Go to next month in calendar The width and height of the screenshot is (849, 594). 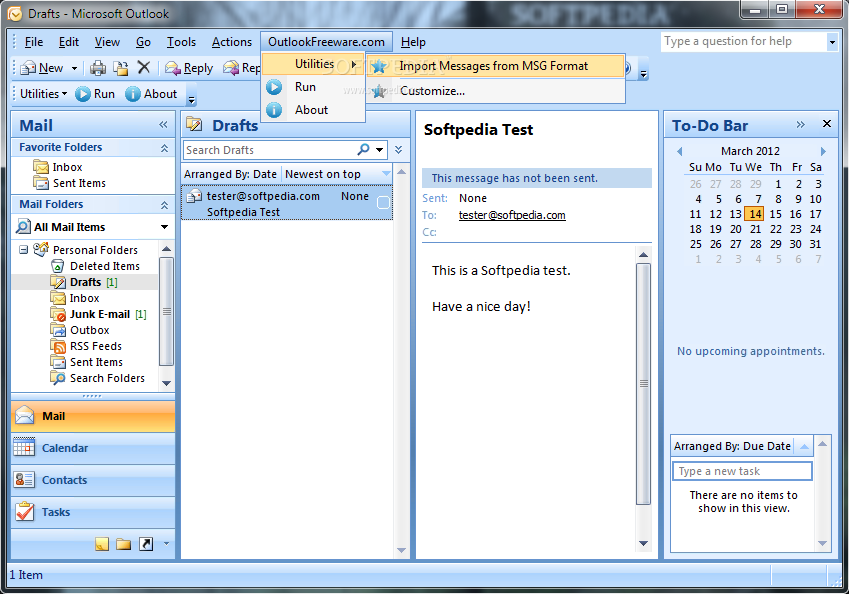(823, 151)
